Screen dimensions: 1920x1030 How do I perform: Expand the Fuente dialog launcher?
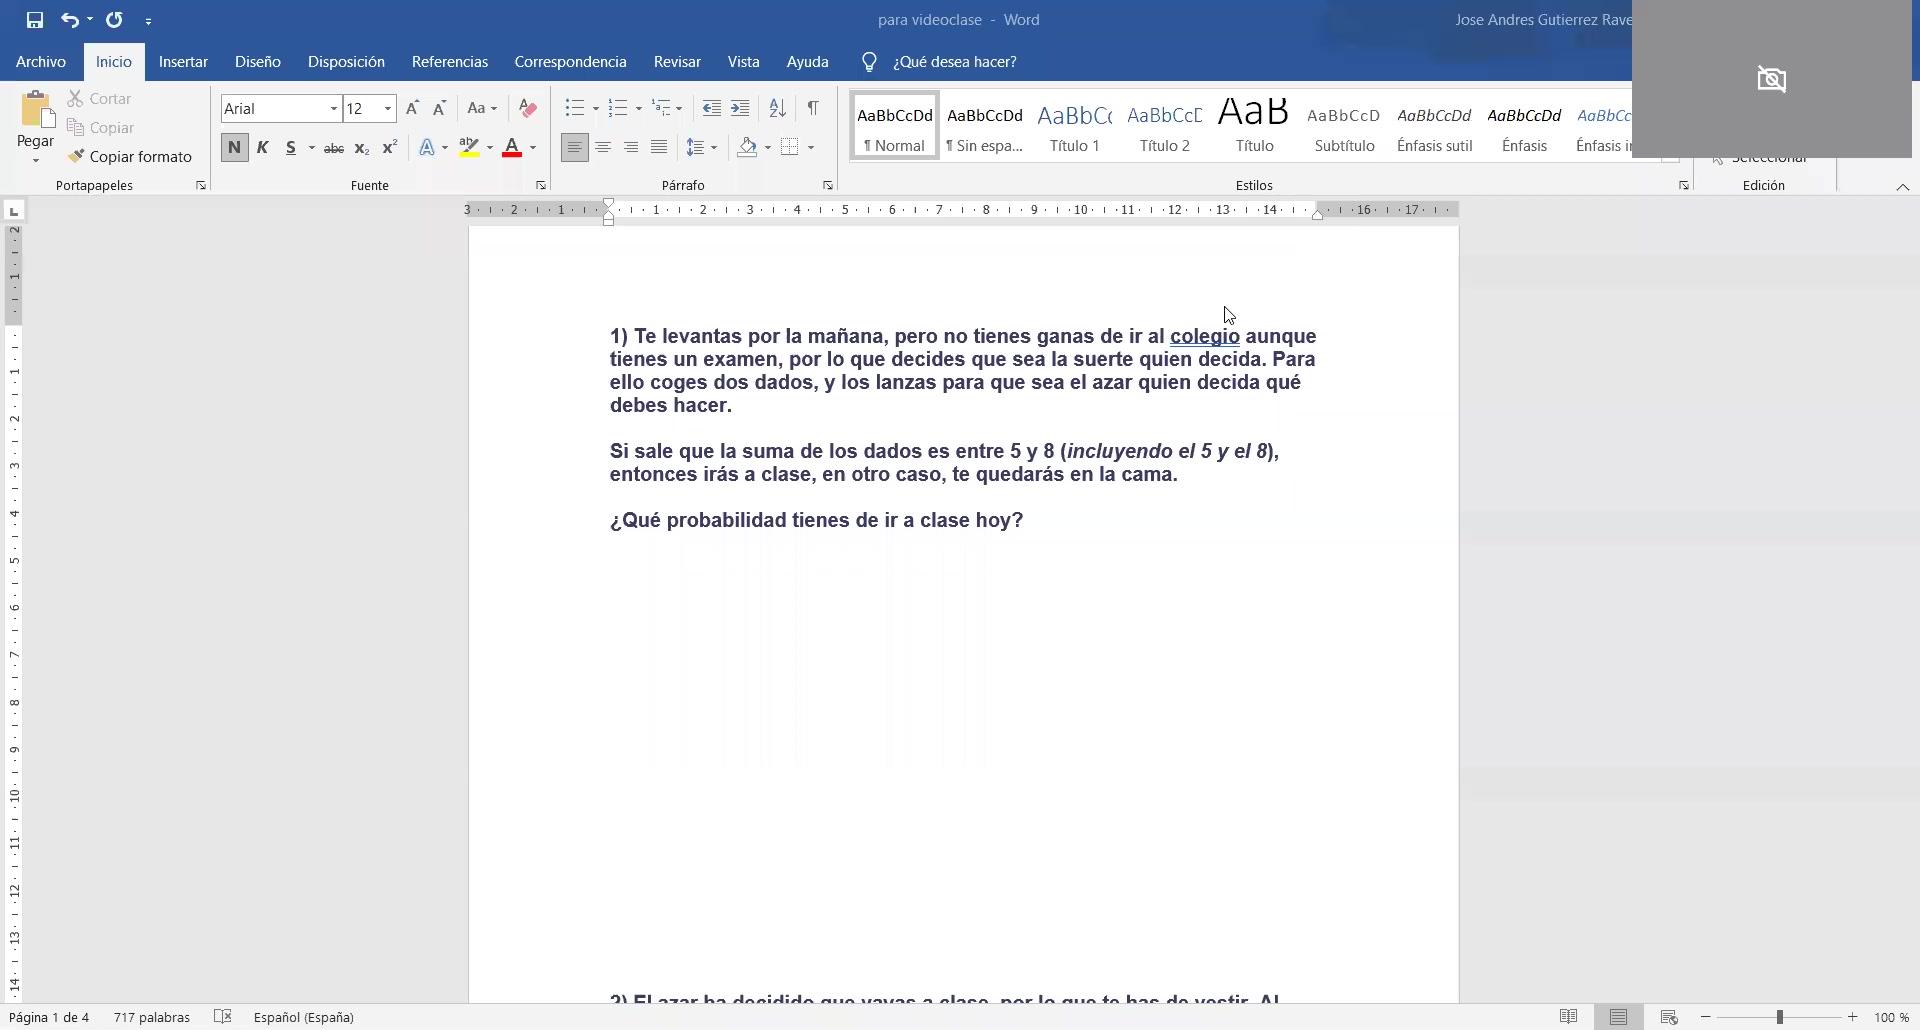[541, 185]
